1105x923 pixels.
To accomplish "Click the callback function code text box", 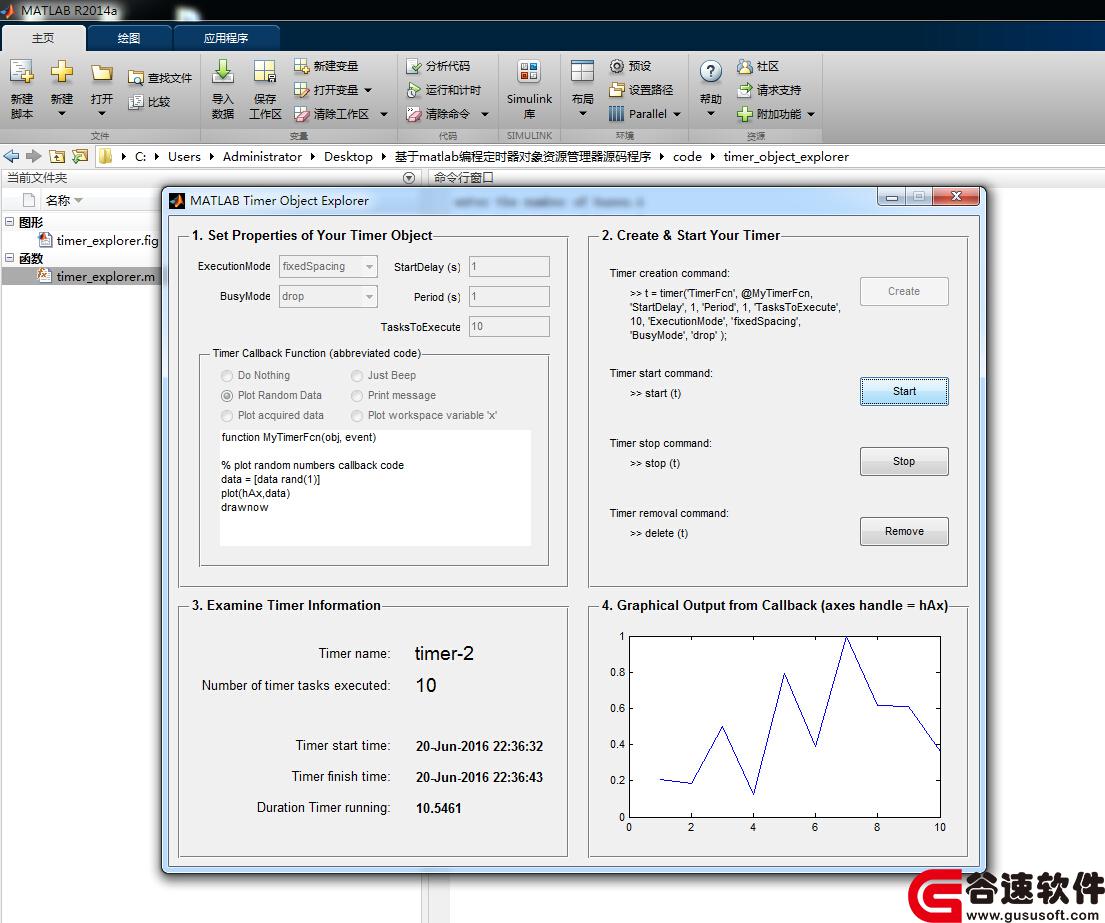I will 376,488.
